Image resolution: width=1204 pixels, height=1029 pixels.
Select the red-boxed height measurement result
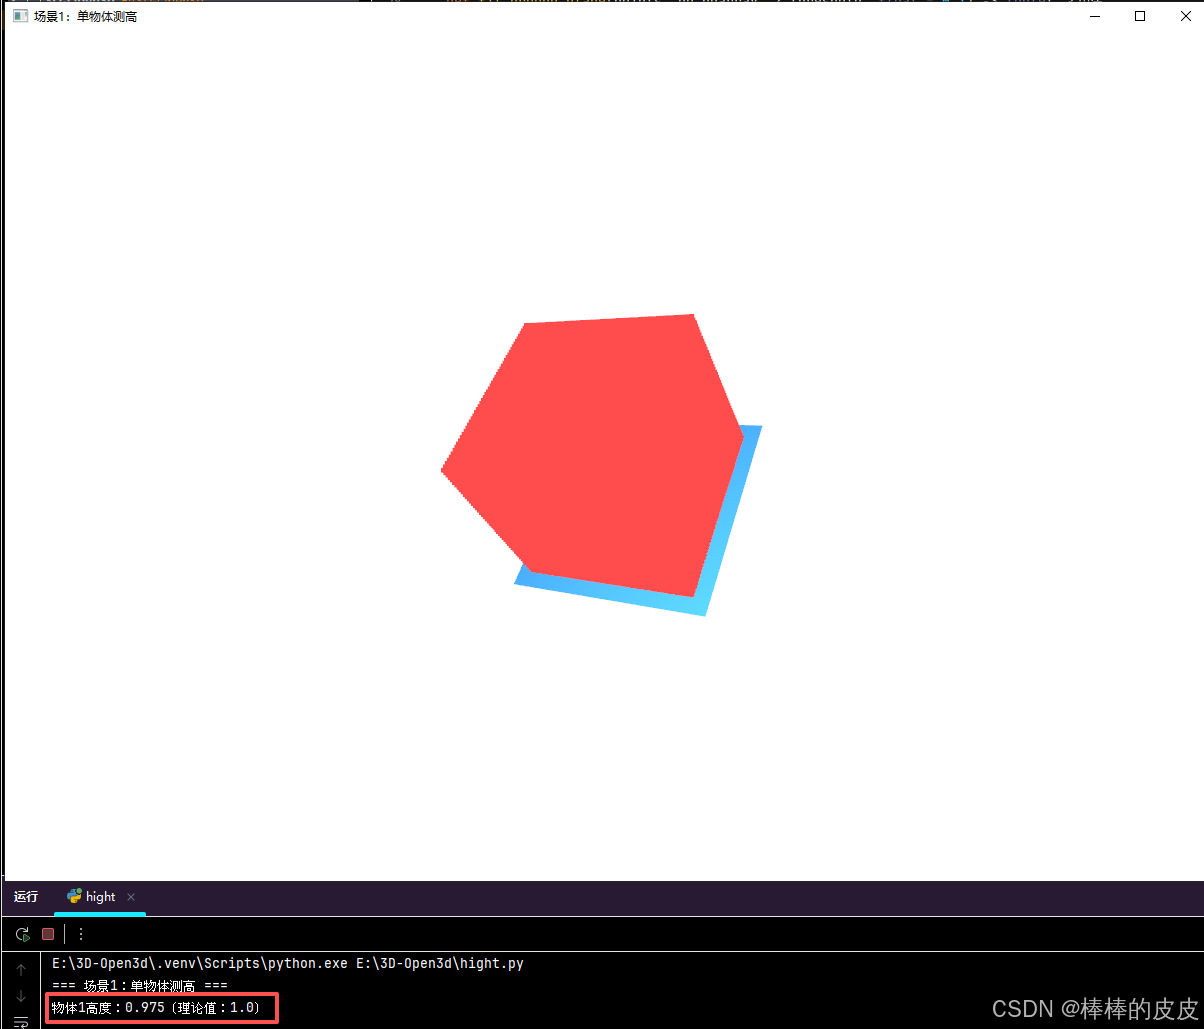tap(161, 1007)
